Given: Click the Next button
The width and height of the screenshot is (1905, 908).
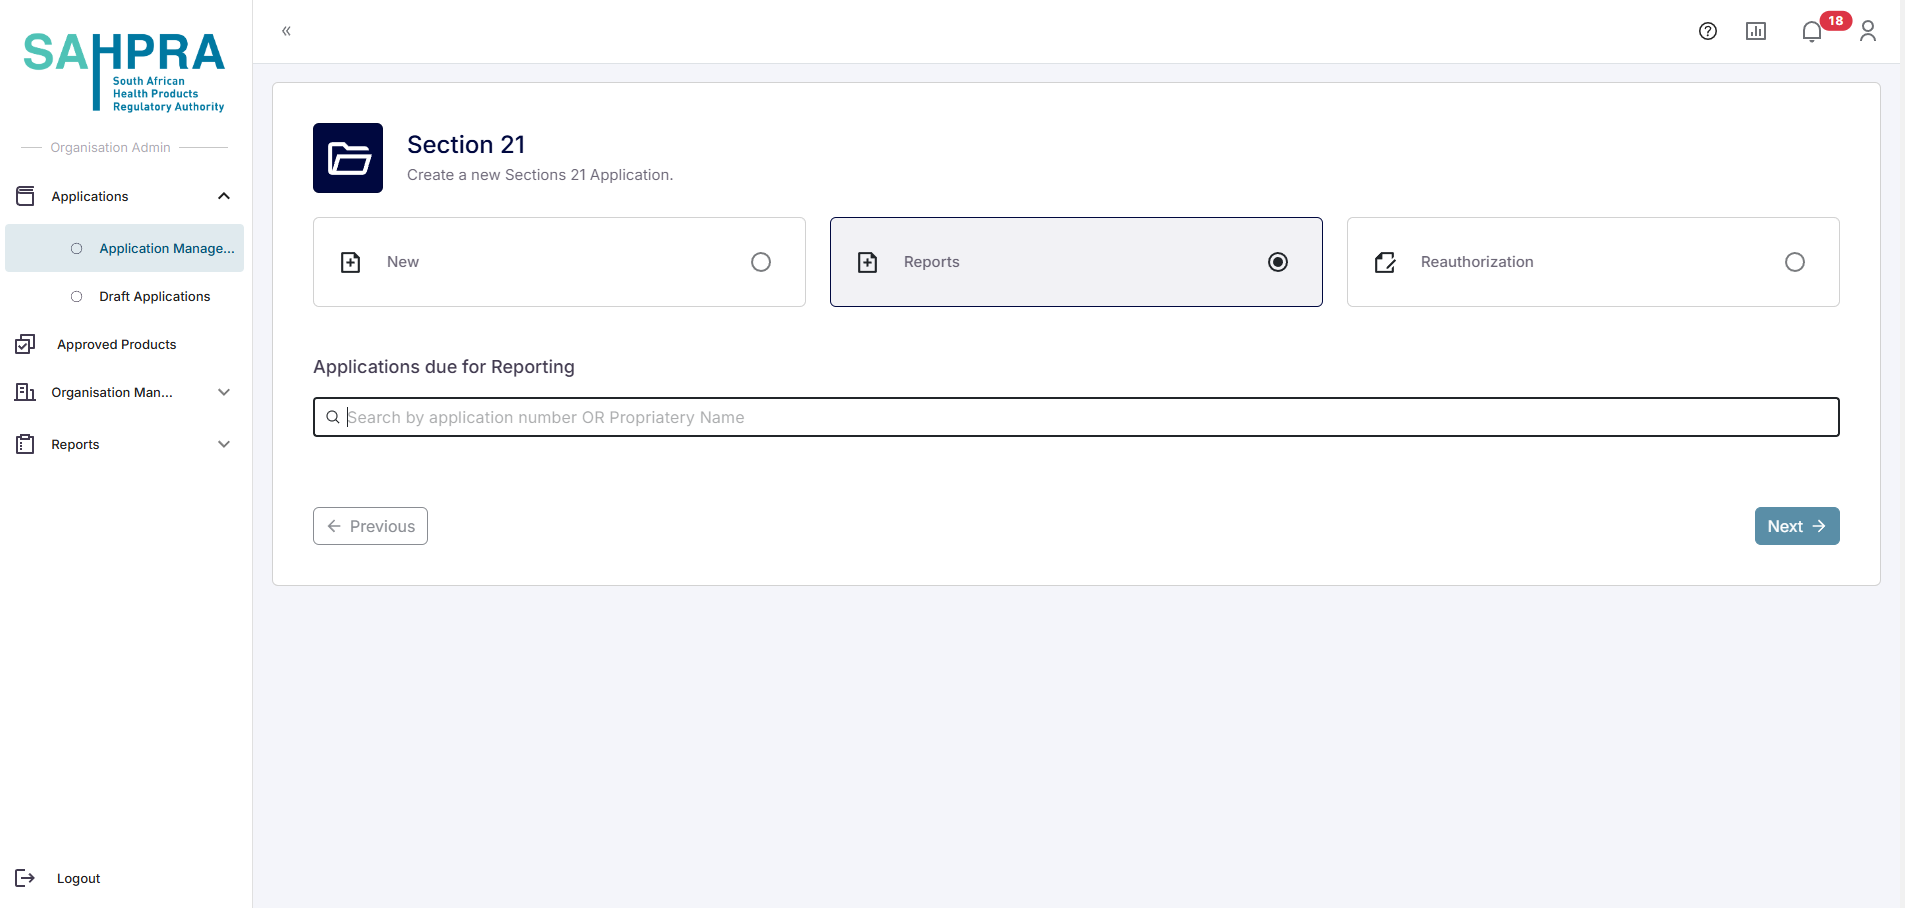Looking at the screenshot, I should [x=1797, y=526].
